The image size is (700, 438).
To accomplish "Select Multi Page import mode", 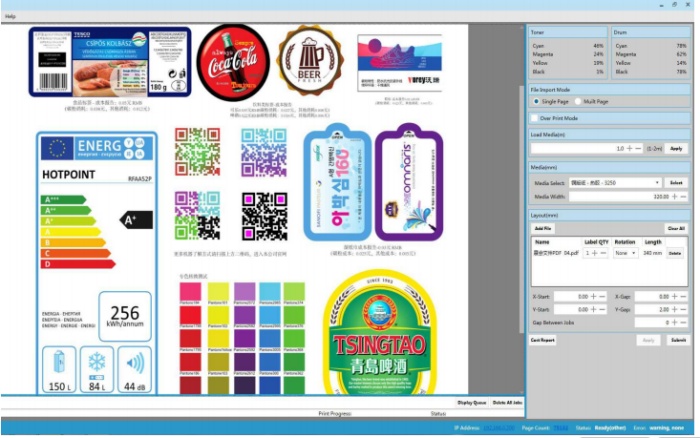I will 578,101.
